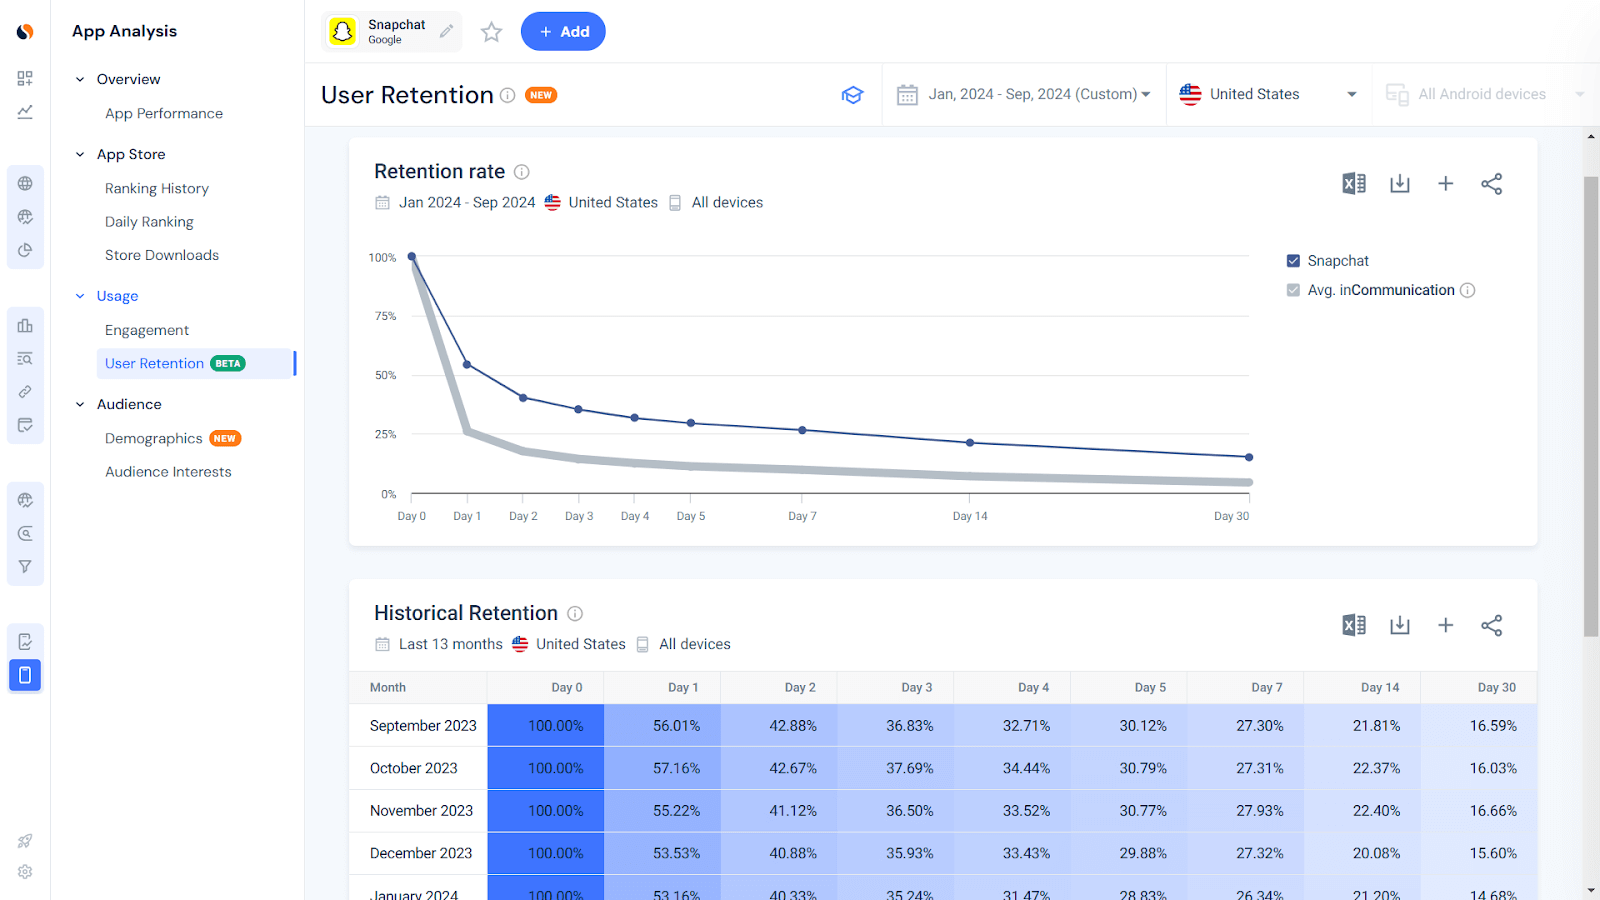
Task: Add Retention rate chart to dashboard
Action: 1445,183
